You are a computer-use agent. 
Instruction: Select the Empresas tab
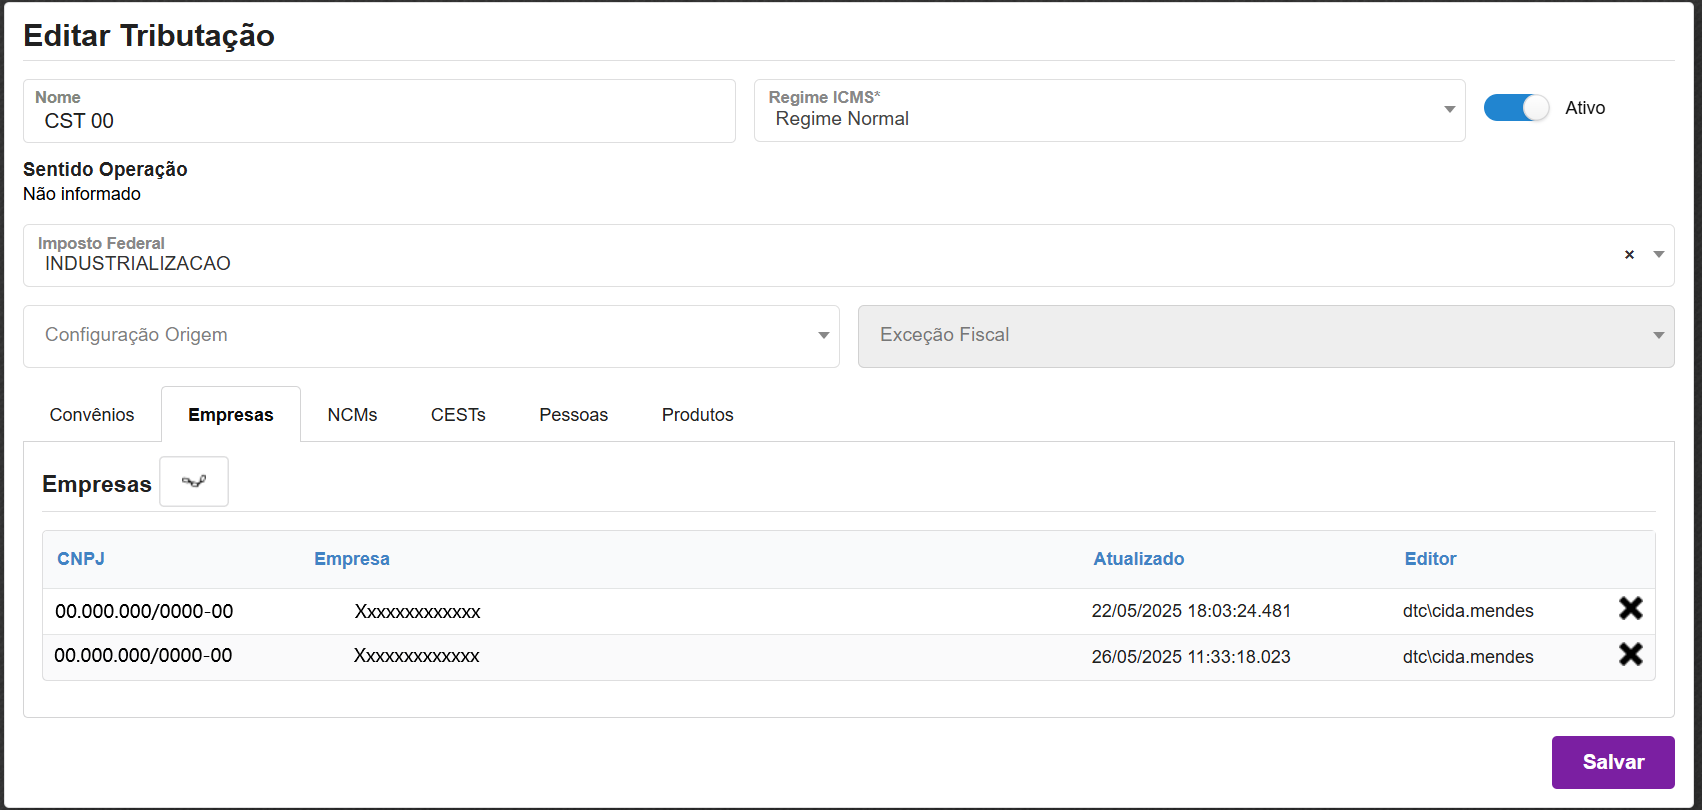coord(231,415)
